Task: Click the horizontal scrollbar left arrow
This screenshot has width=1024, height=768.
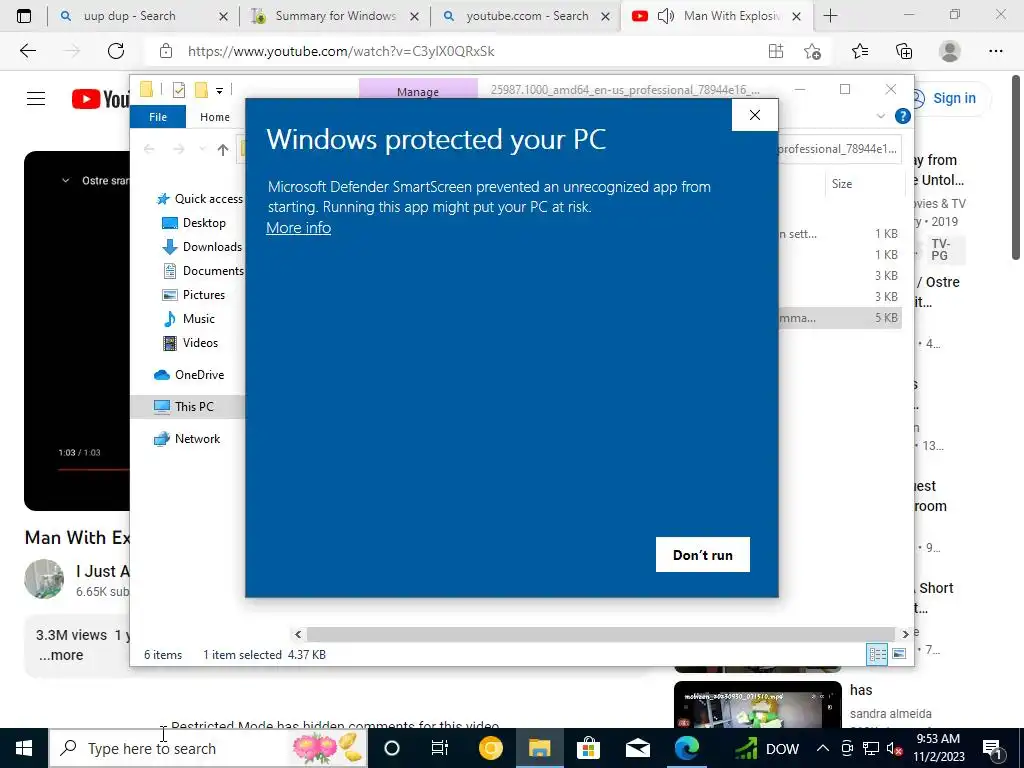Action: point(298,634)
